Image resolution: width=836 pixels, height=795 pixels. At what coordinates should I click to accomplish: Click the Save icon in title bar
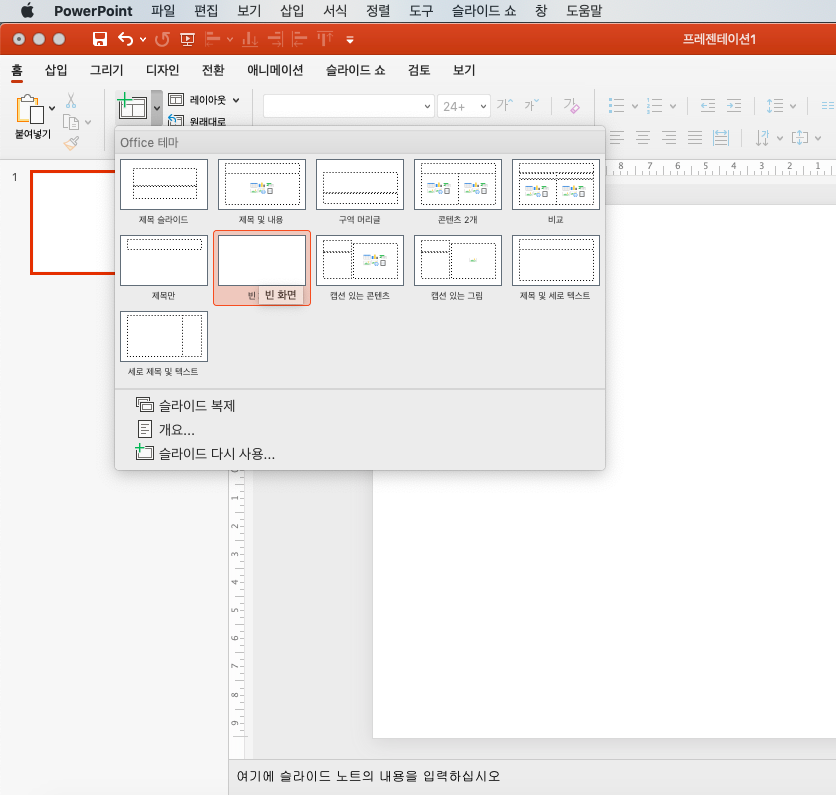coord(100,39)
